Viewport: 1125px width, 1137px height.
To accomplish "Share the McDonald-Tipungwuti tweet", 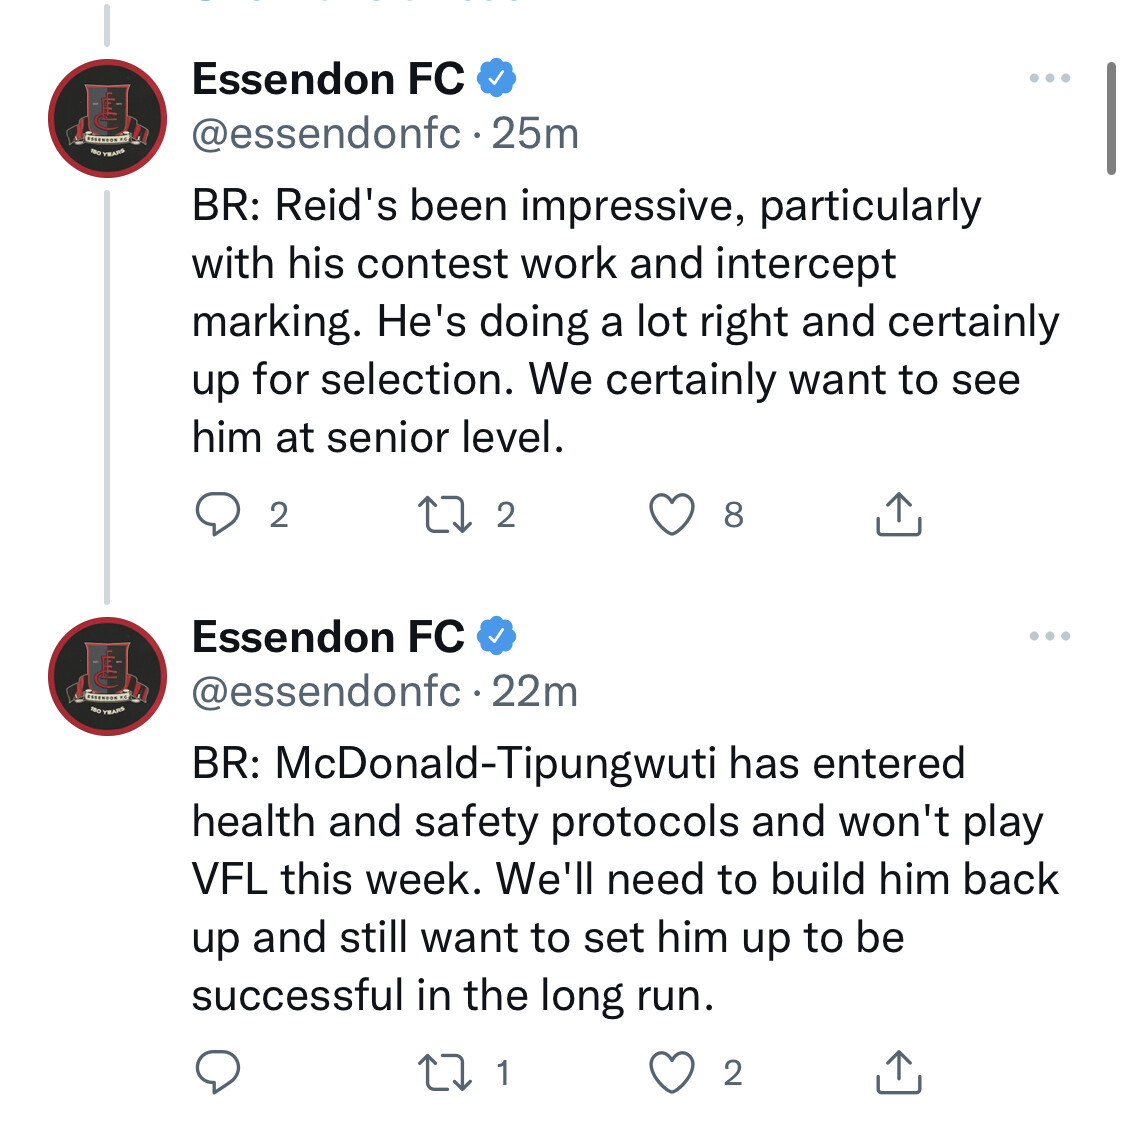I will 899,1072.
